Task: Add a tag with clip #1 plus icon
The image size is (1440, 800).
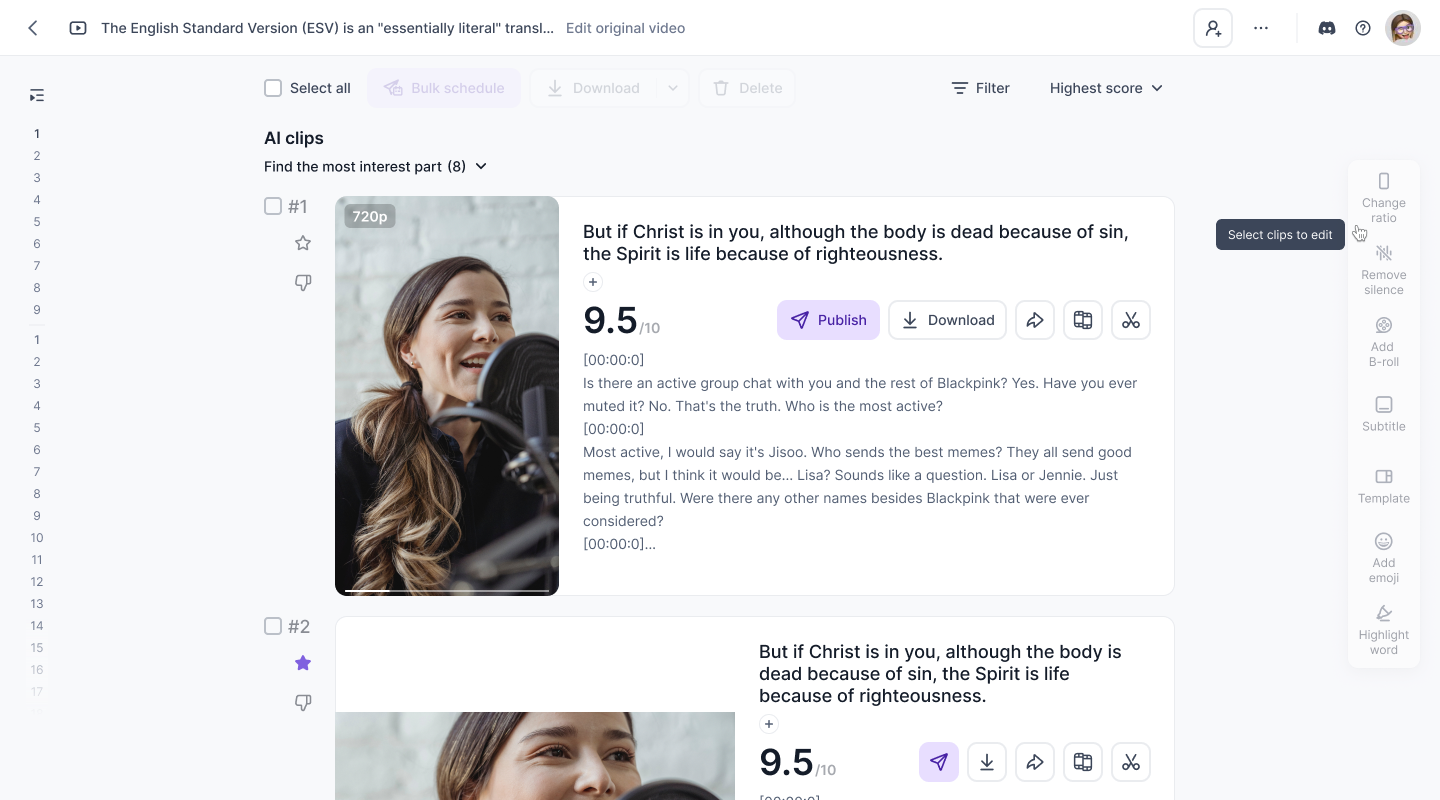Action: click(x=593, y=282)
